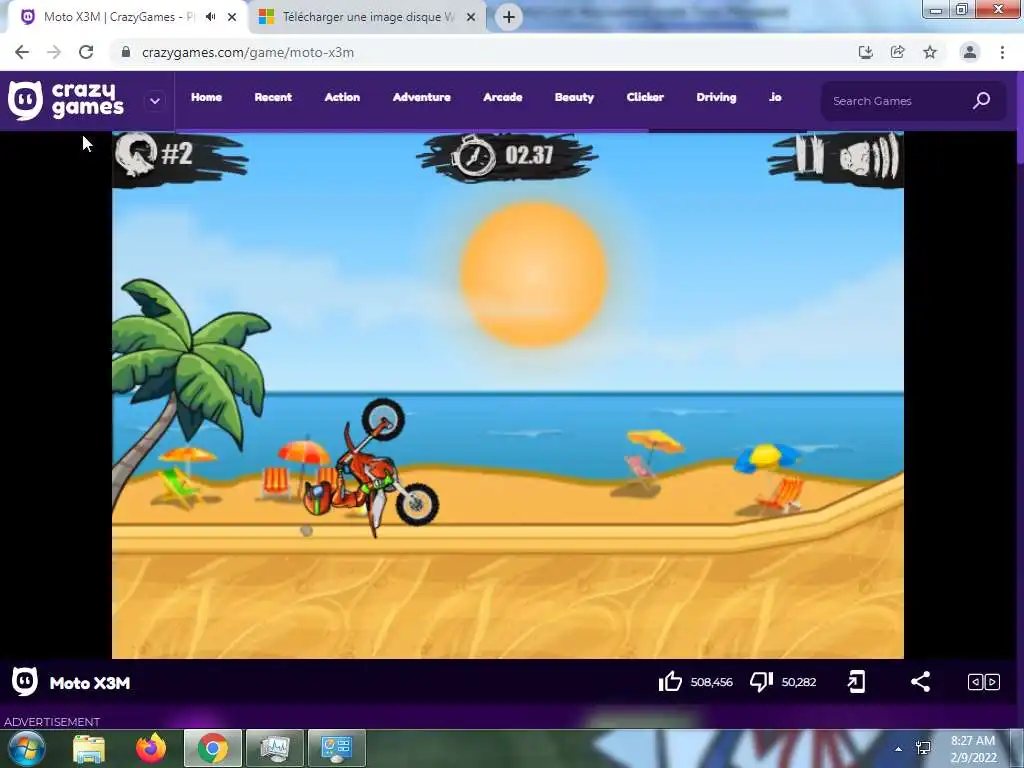
Task: Click the taskbar clock showing 8:27 AM
Action: [973, 749]
